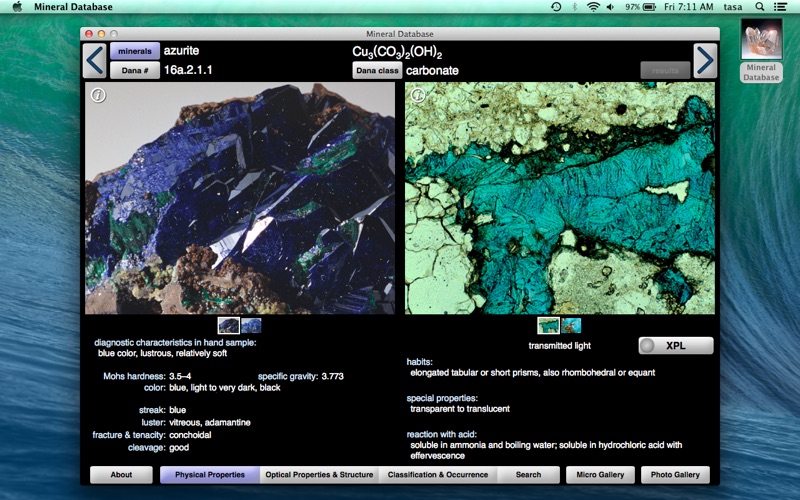Switch to Optical Properties & Structure tab

pos(319,474)
